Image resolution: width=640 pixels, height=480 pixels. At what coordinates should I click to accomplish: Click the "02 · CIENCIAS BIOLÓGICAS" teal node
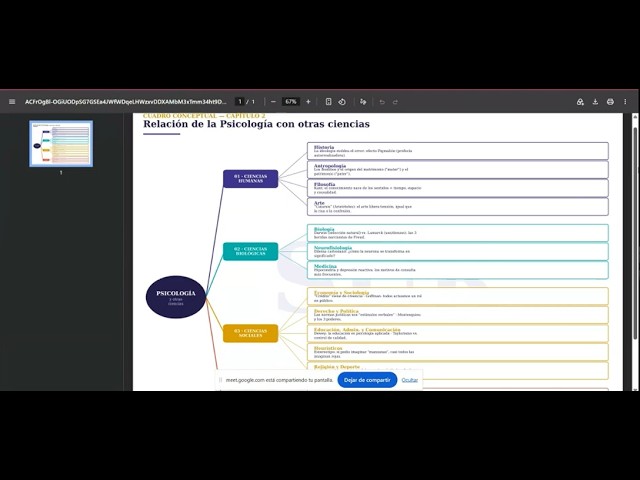250,251
